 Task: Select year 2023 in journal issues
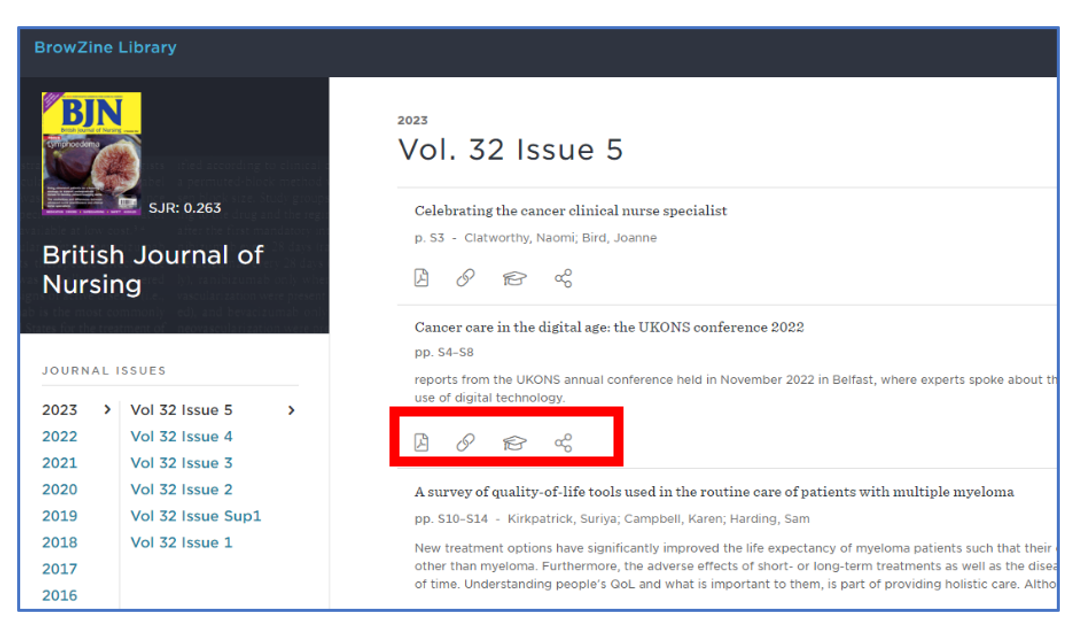(x=59, y=410)
